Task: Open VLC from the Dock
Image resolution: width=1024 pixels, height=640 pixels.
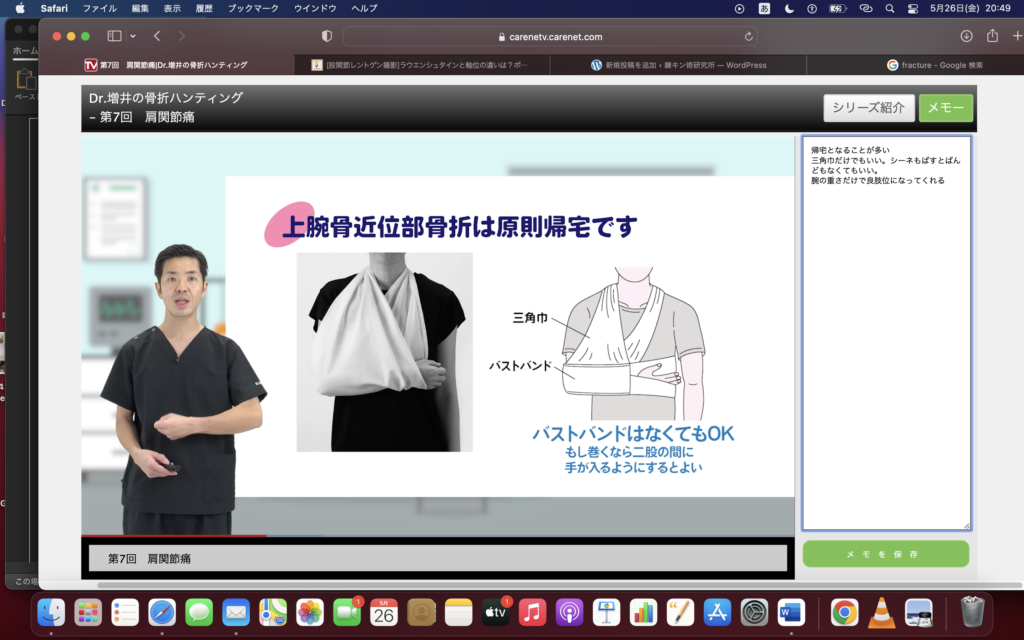Action: pos(881,612)
